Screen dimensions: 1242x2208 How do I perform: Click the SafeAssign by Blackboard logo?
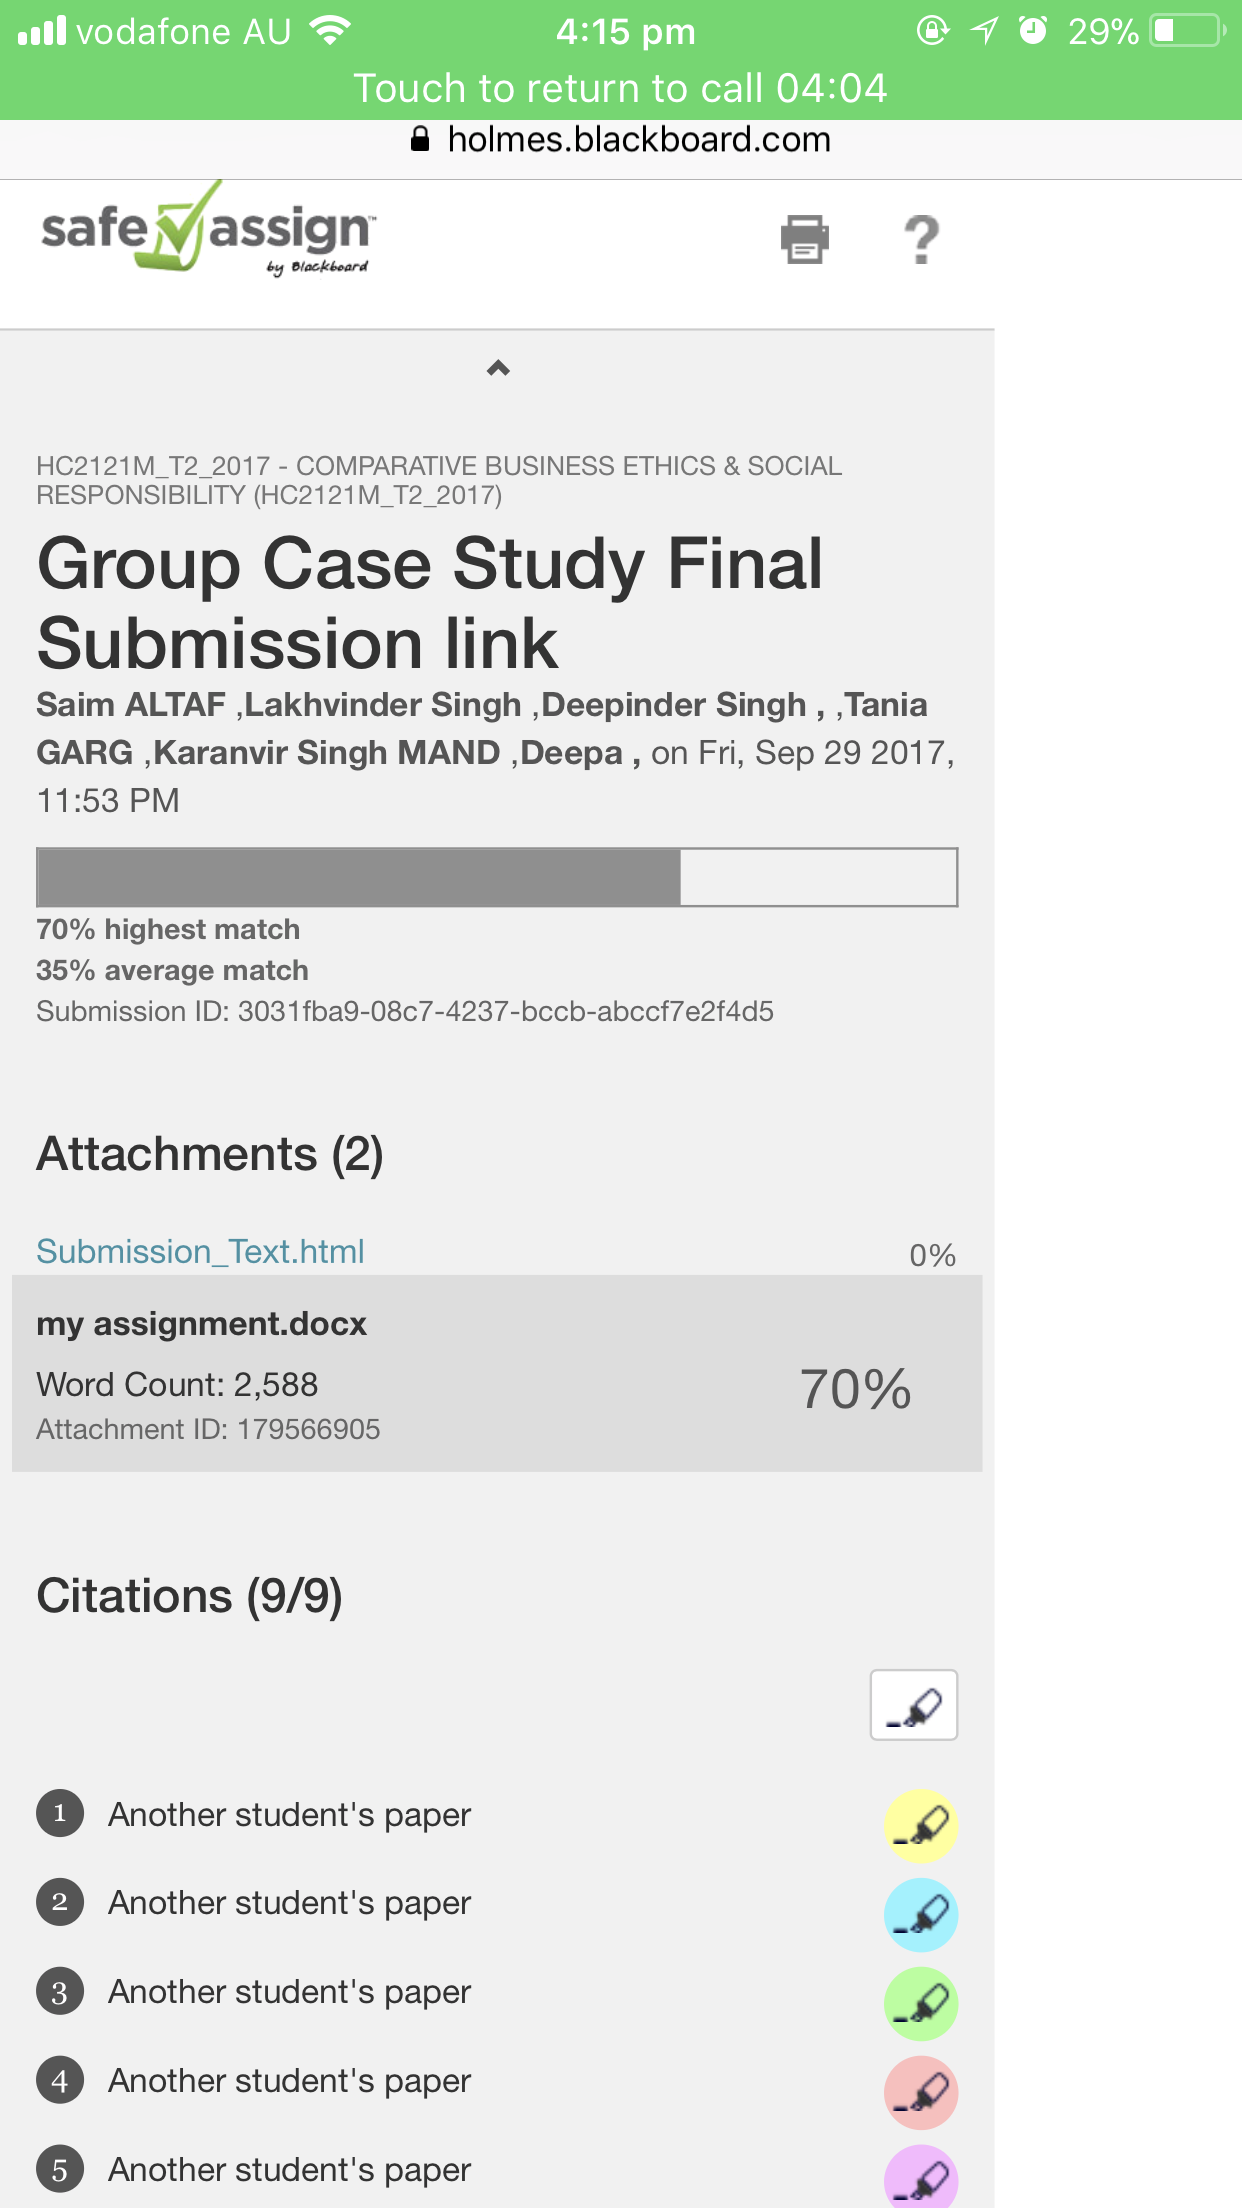click(x=208, y=228)
